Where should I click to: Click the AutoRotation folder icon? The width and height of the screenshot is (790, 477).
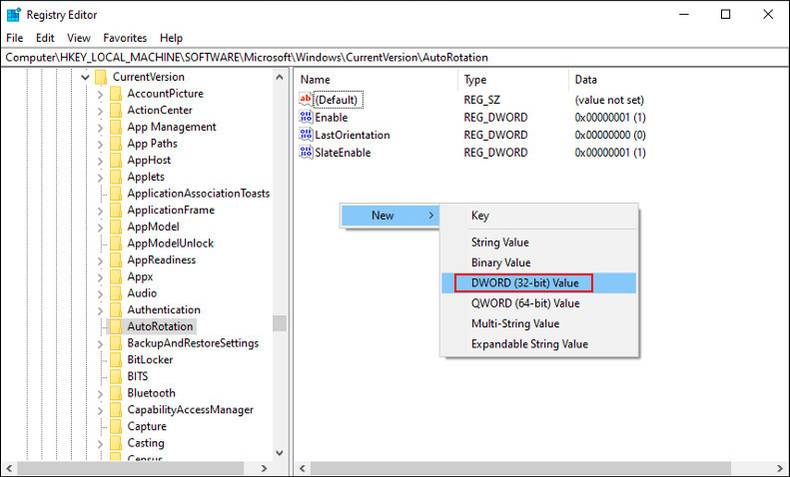[116, 326]
